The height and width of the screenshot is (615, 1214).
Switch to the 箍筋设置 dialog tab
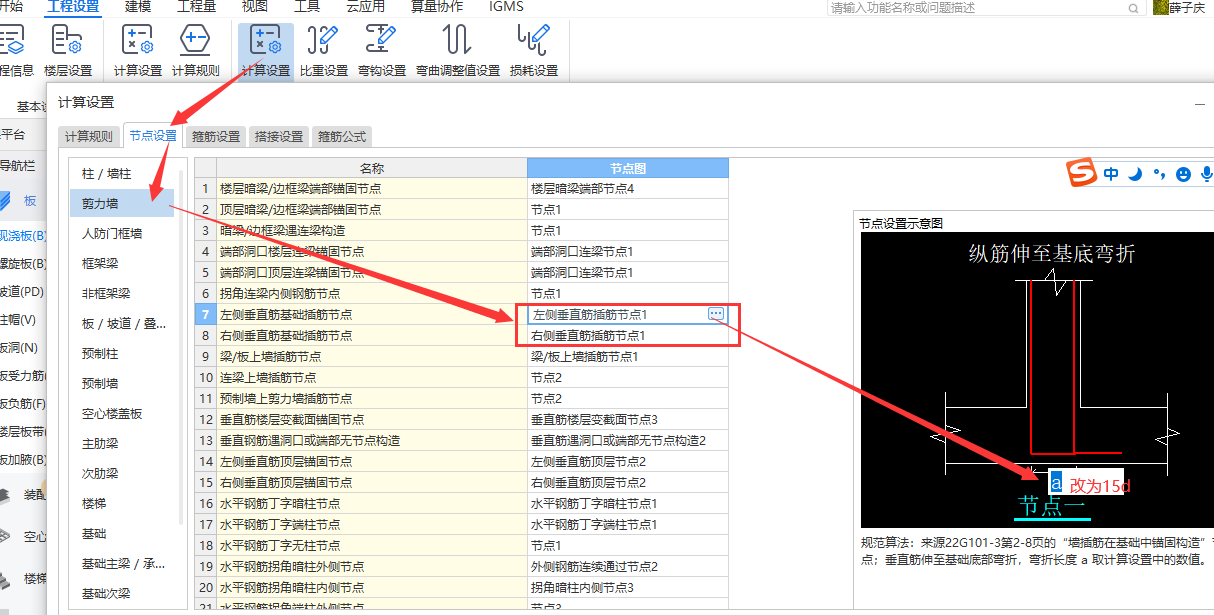(x=216, y=137)
